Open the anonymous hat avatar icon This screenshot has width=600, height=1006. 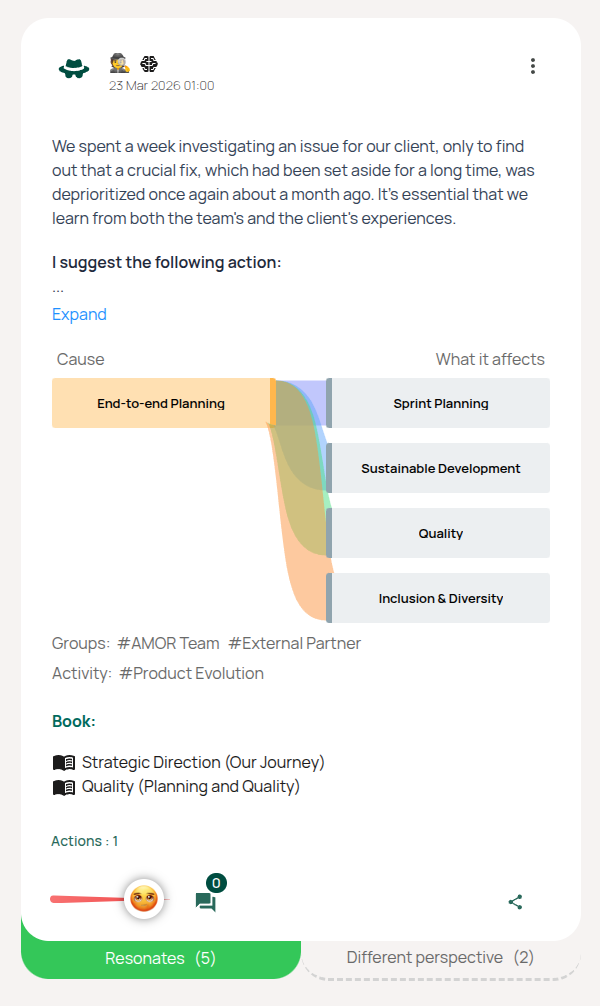pos(74,66)
